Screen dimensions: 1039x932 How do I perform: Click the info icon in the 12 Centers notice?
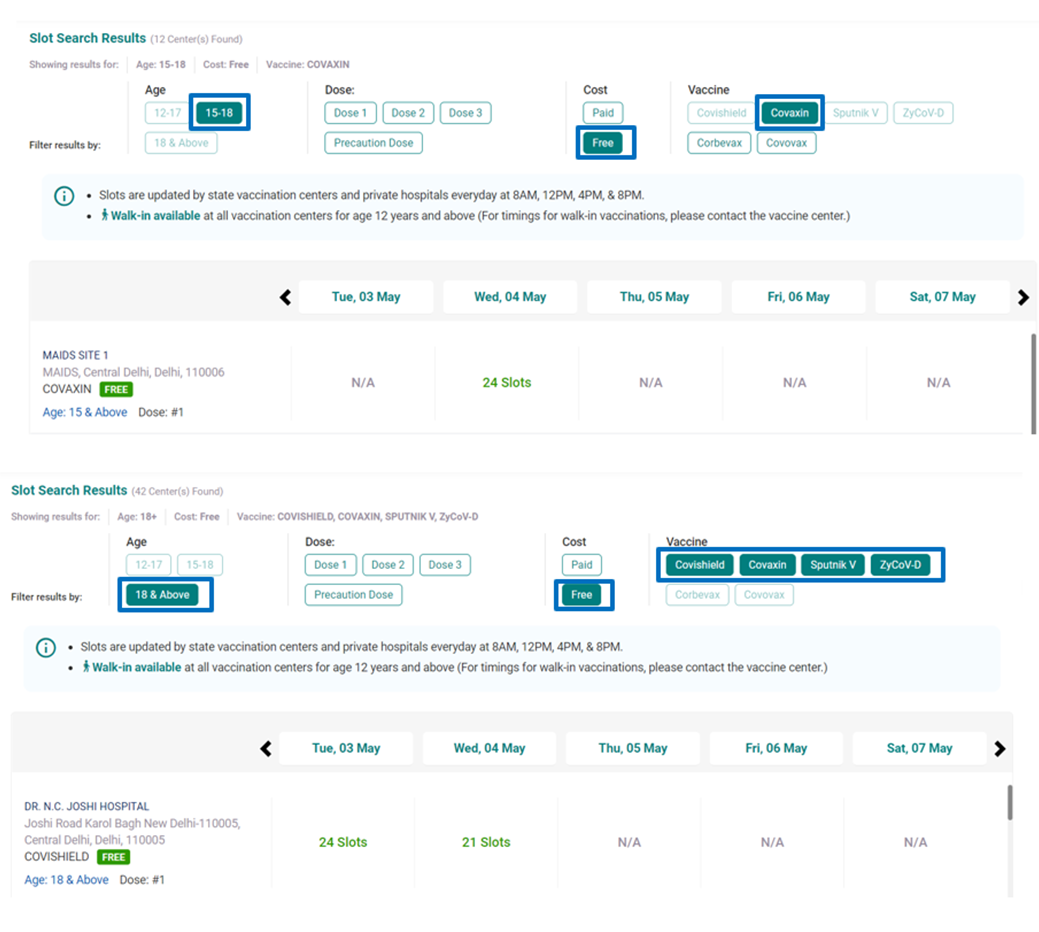[64, 196]
